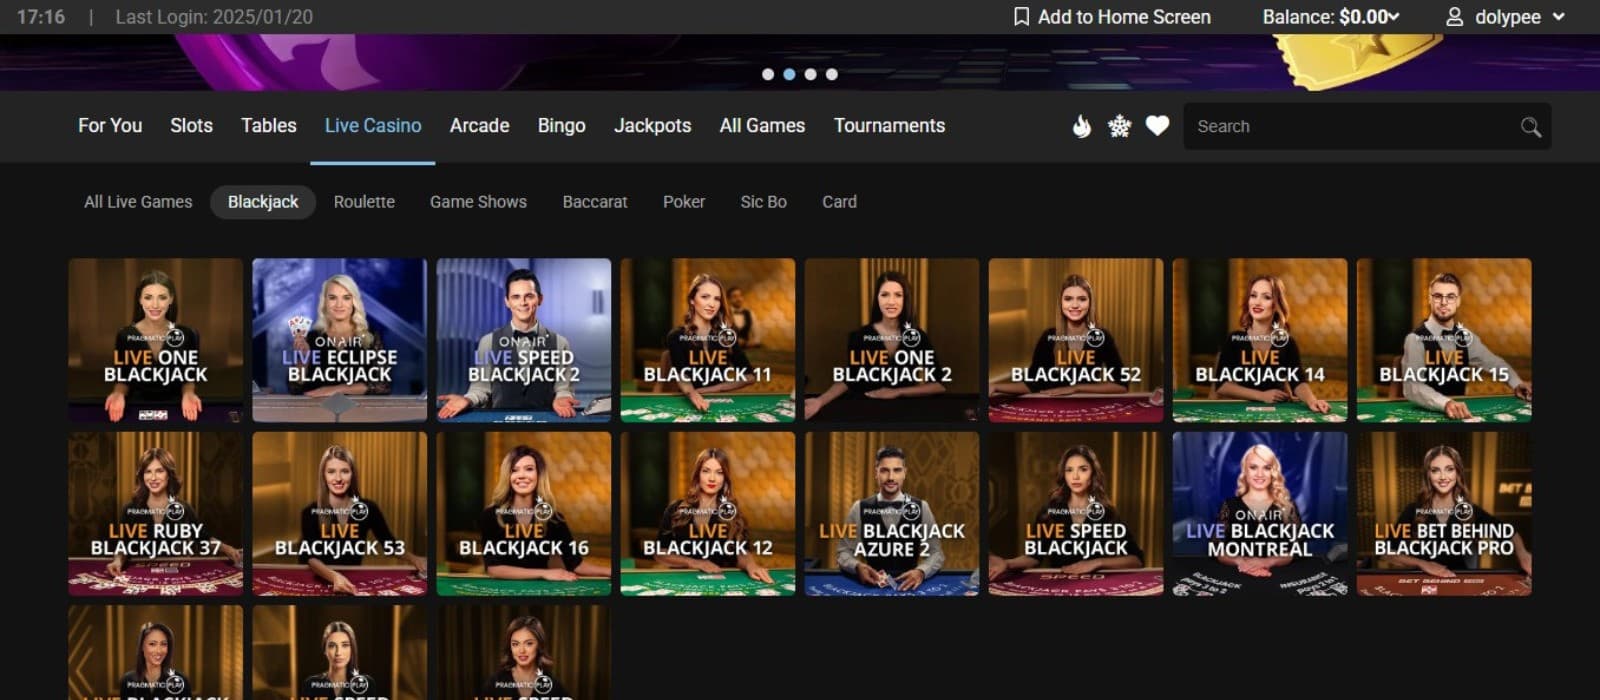This screenshot has width=1600, height=700.
Task: Open the Live Eclipse Blackjack game
Action: click(340, 340)
